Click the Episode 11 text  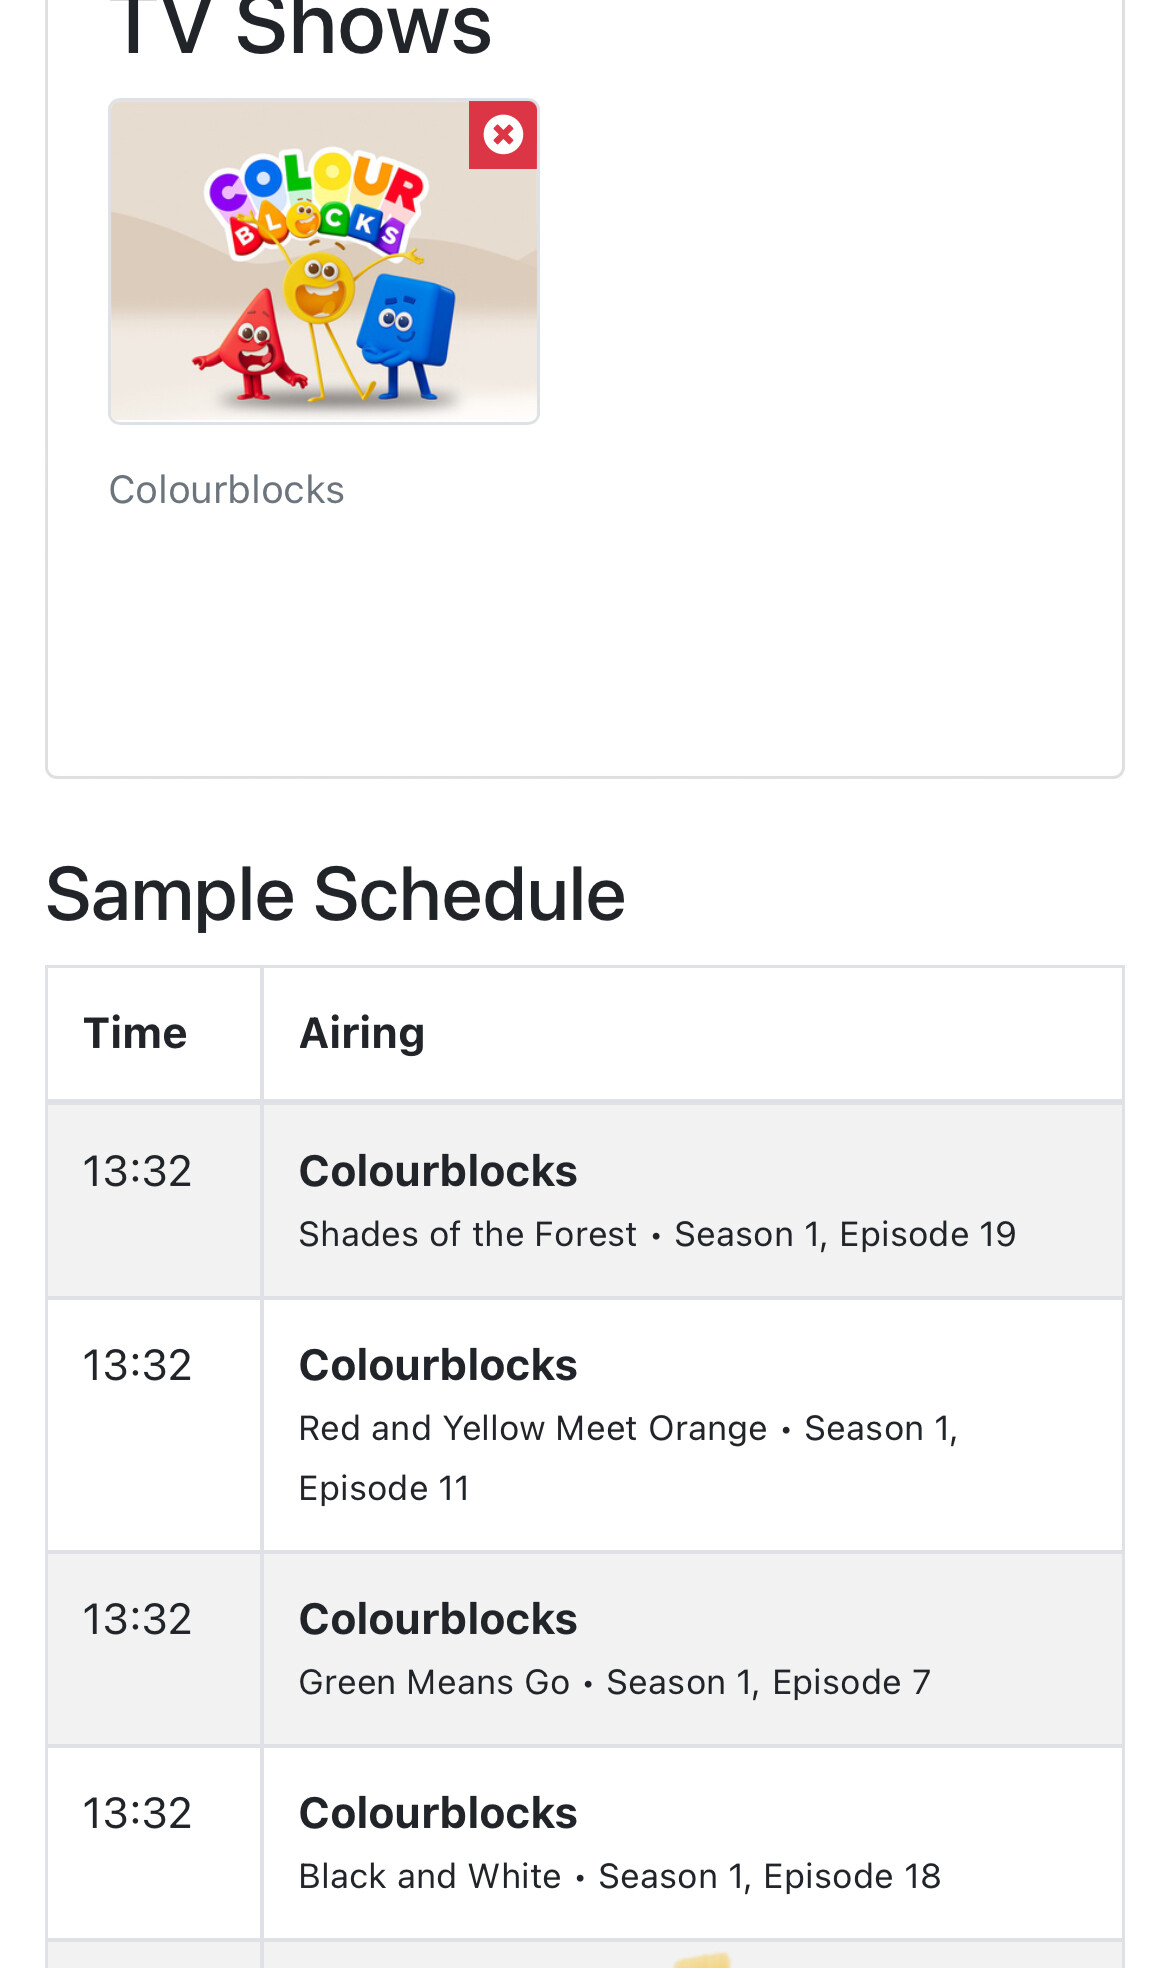tap(384, 1489)
